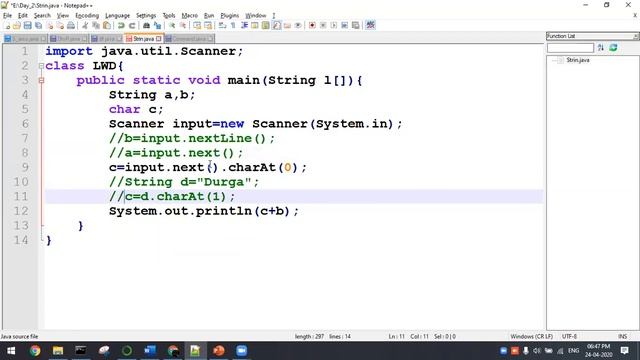Click the Close All toolbar icon
This screenshot has height=360, width=640.
coord(60,25)
